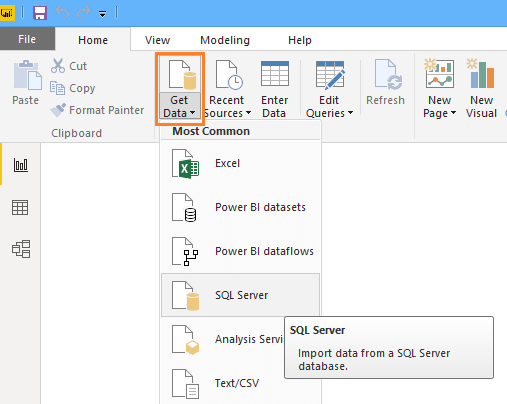Click the Undo arrow in the quick access toolbar

[x=62, y=13]
